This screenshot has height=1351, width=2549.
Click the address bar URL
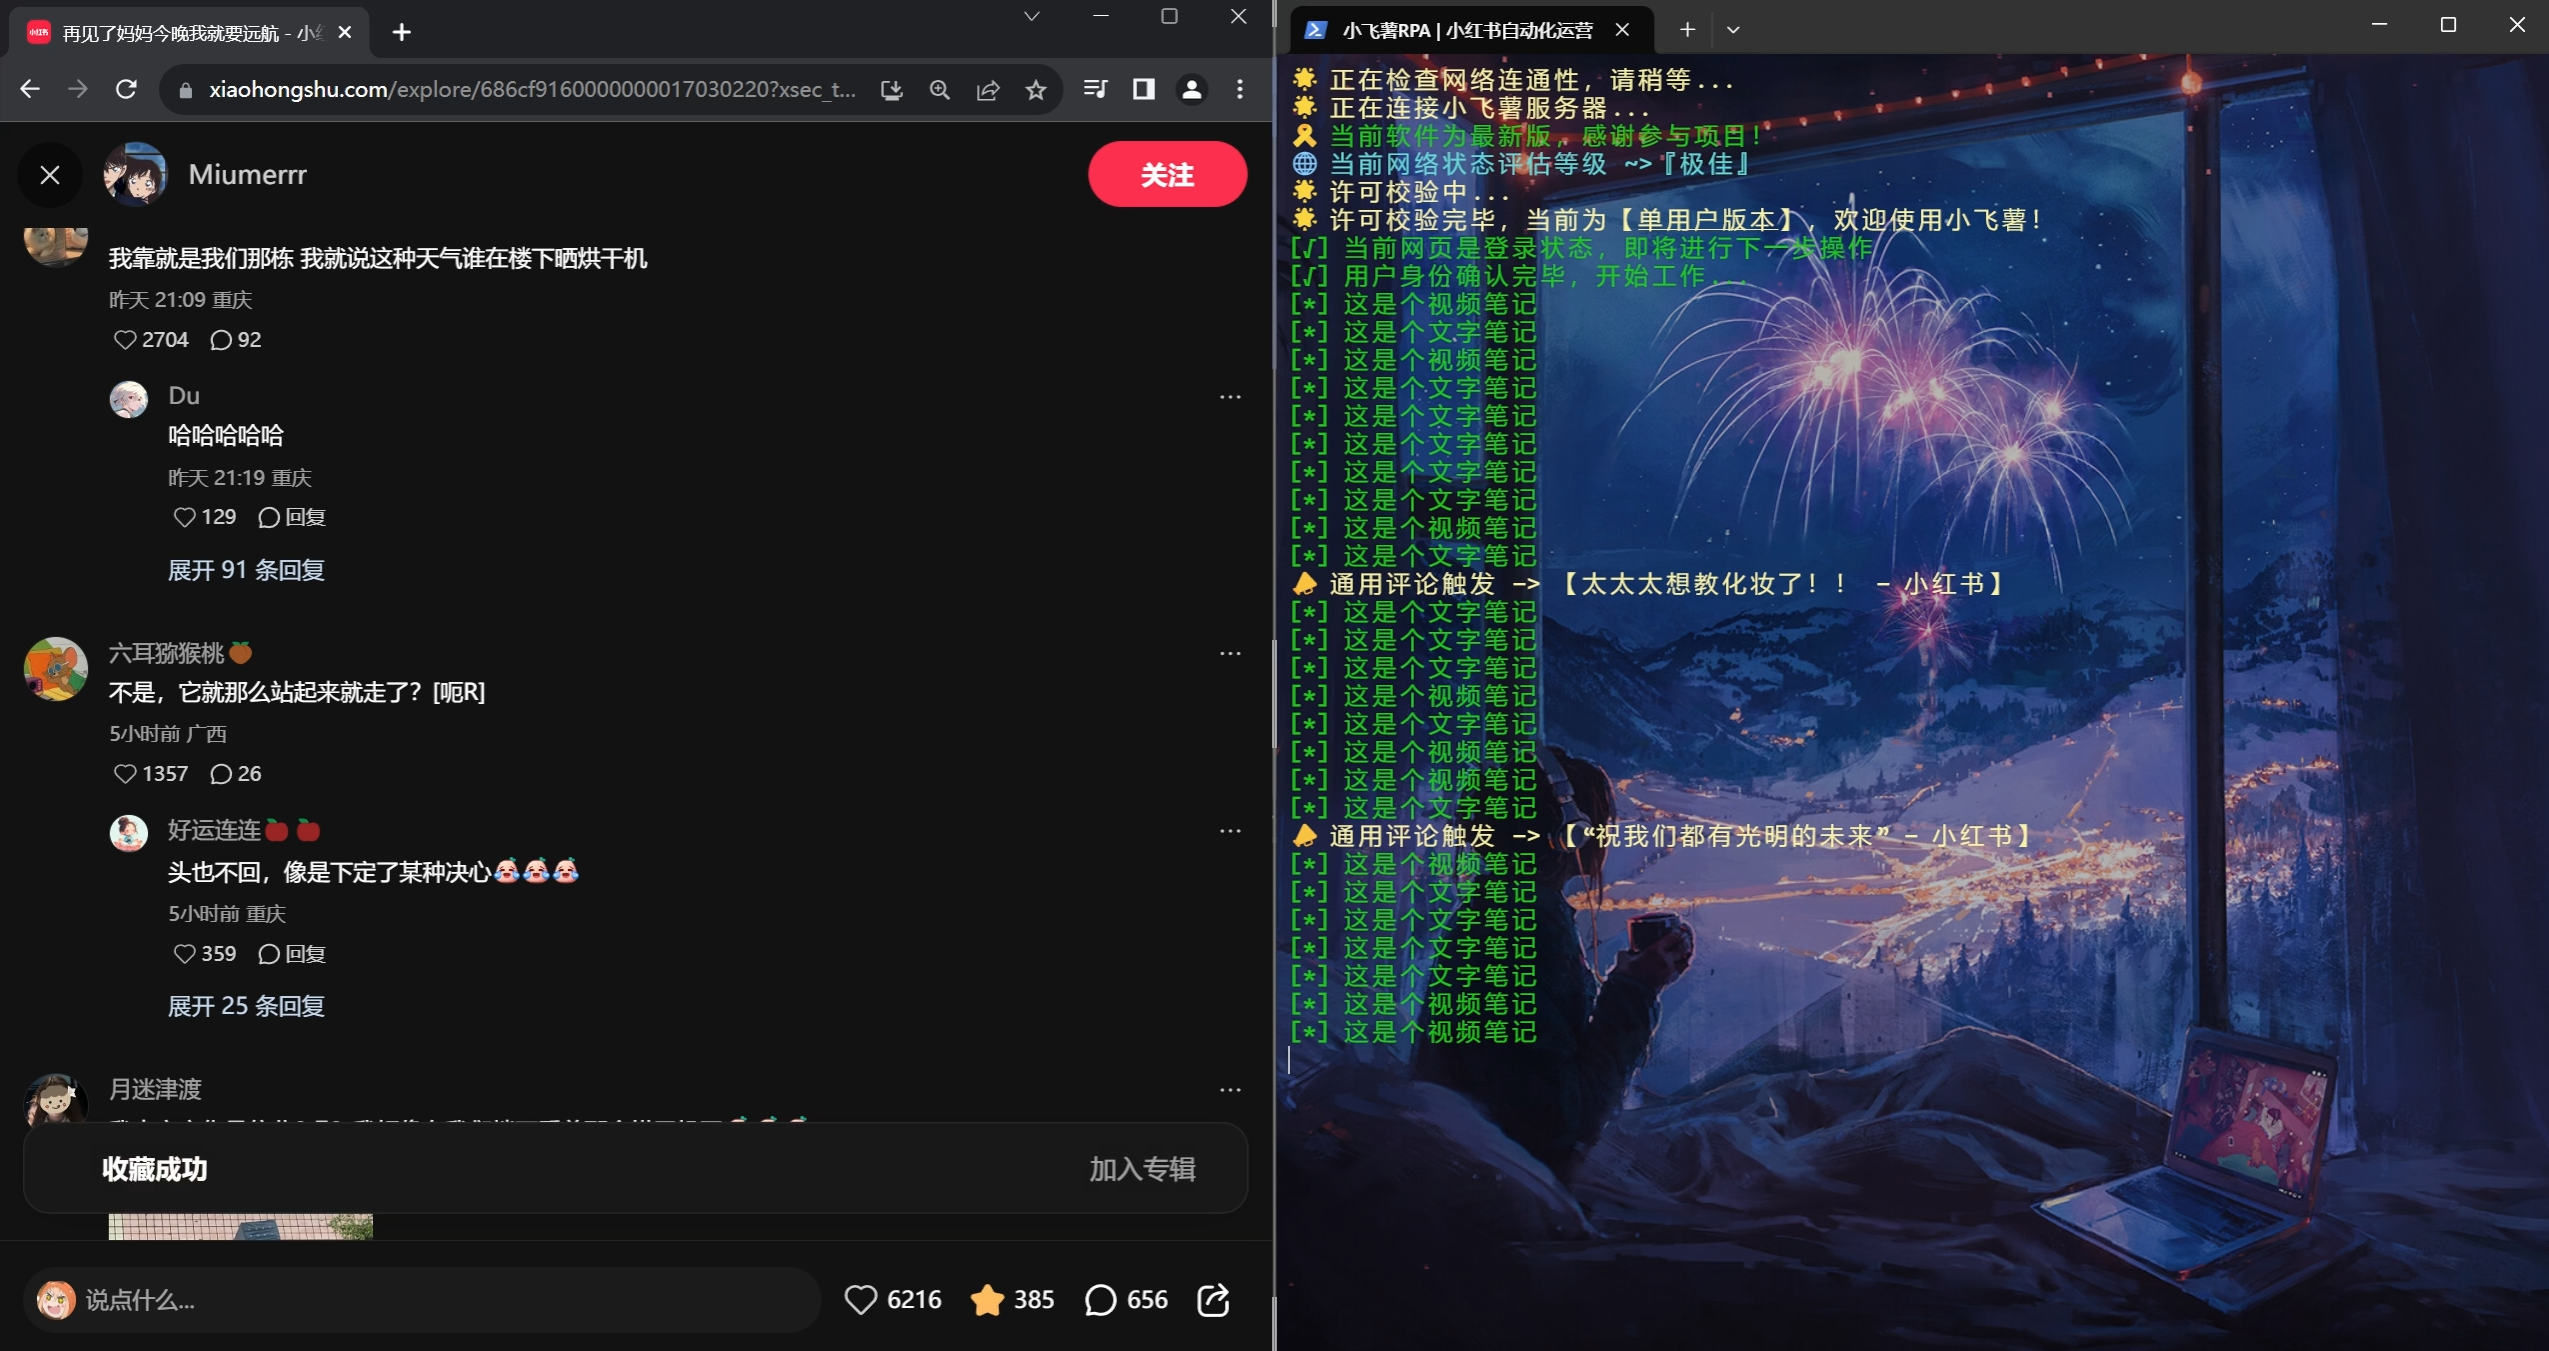(532, 90)
